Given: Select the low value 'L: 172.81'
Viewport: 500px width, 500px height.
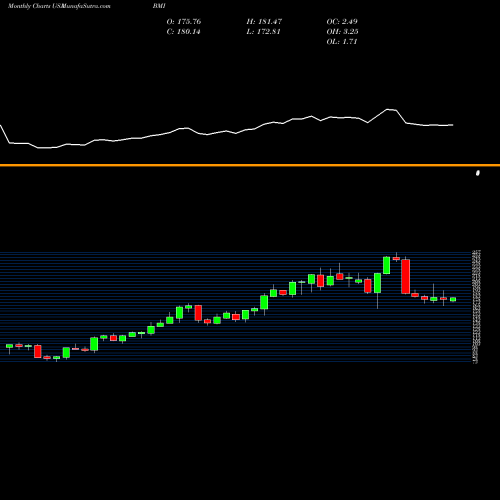Looking at the screenshot, I should [263, 31].
